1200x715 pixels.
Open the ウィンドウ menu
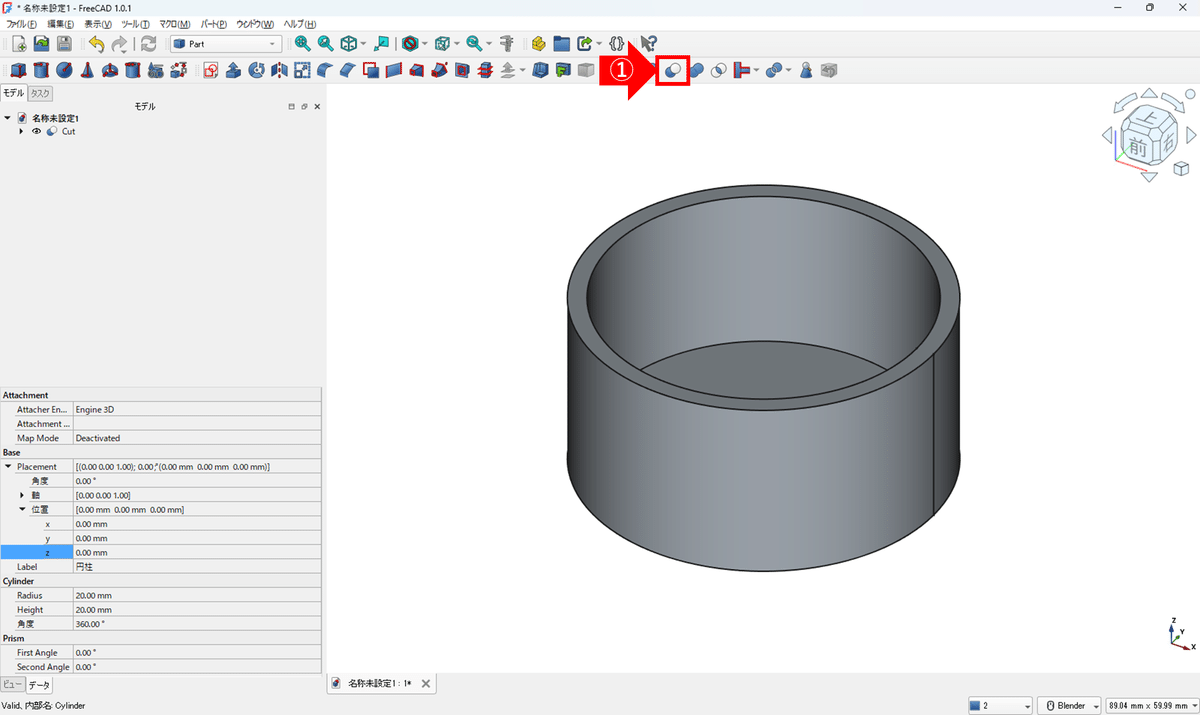(255, 24)
